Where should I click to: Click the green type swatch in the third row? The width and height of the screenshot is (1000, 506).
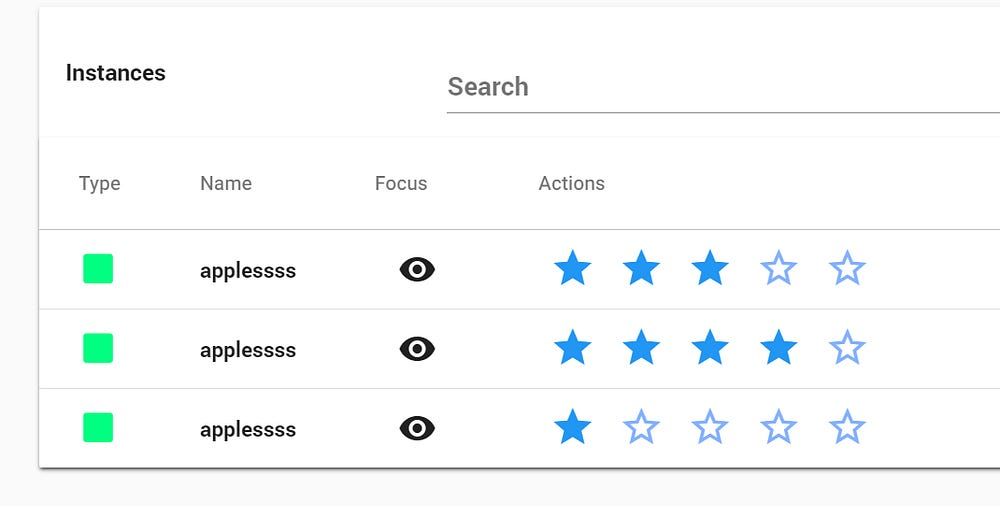(98, 428)
